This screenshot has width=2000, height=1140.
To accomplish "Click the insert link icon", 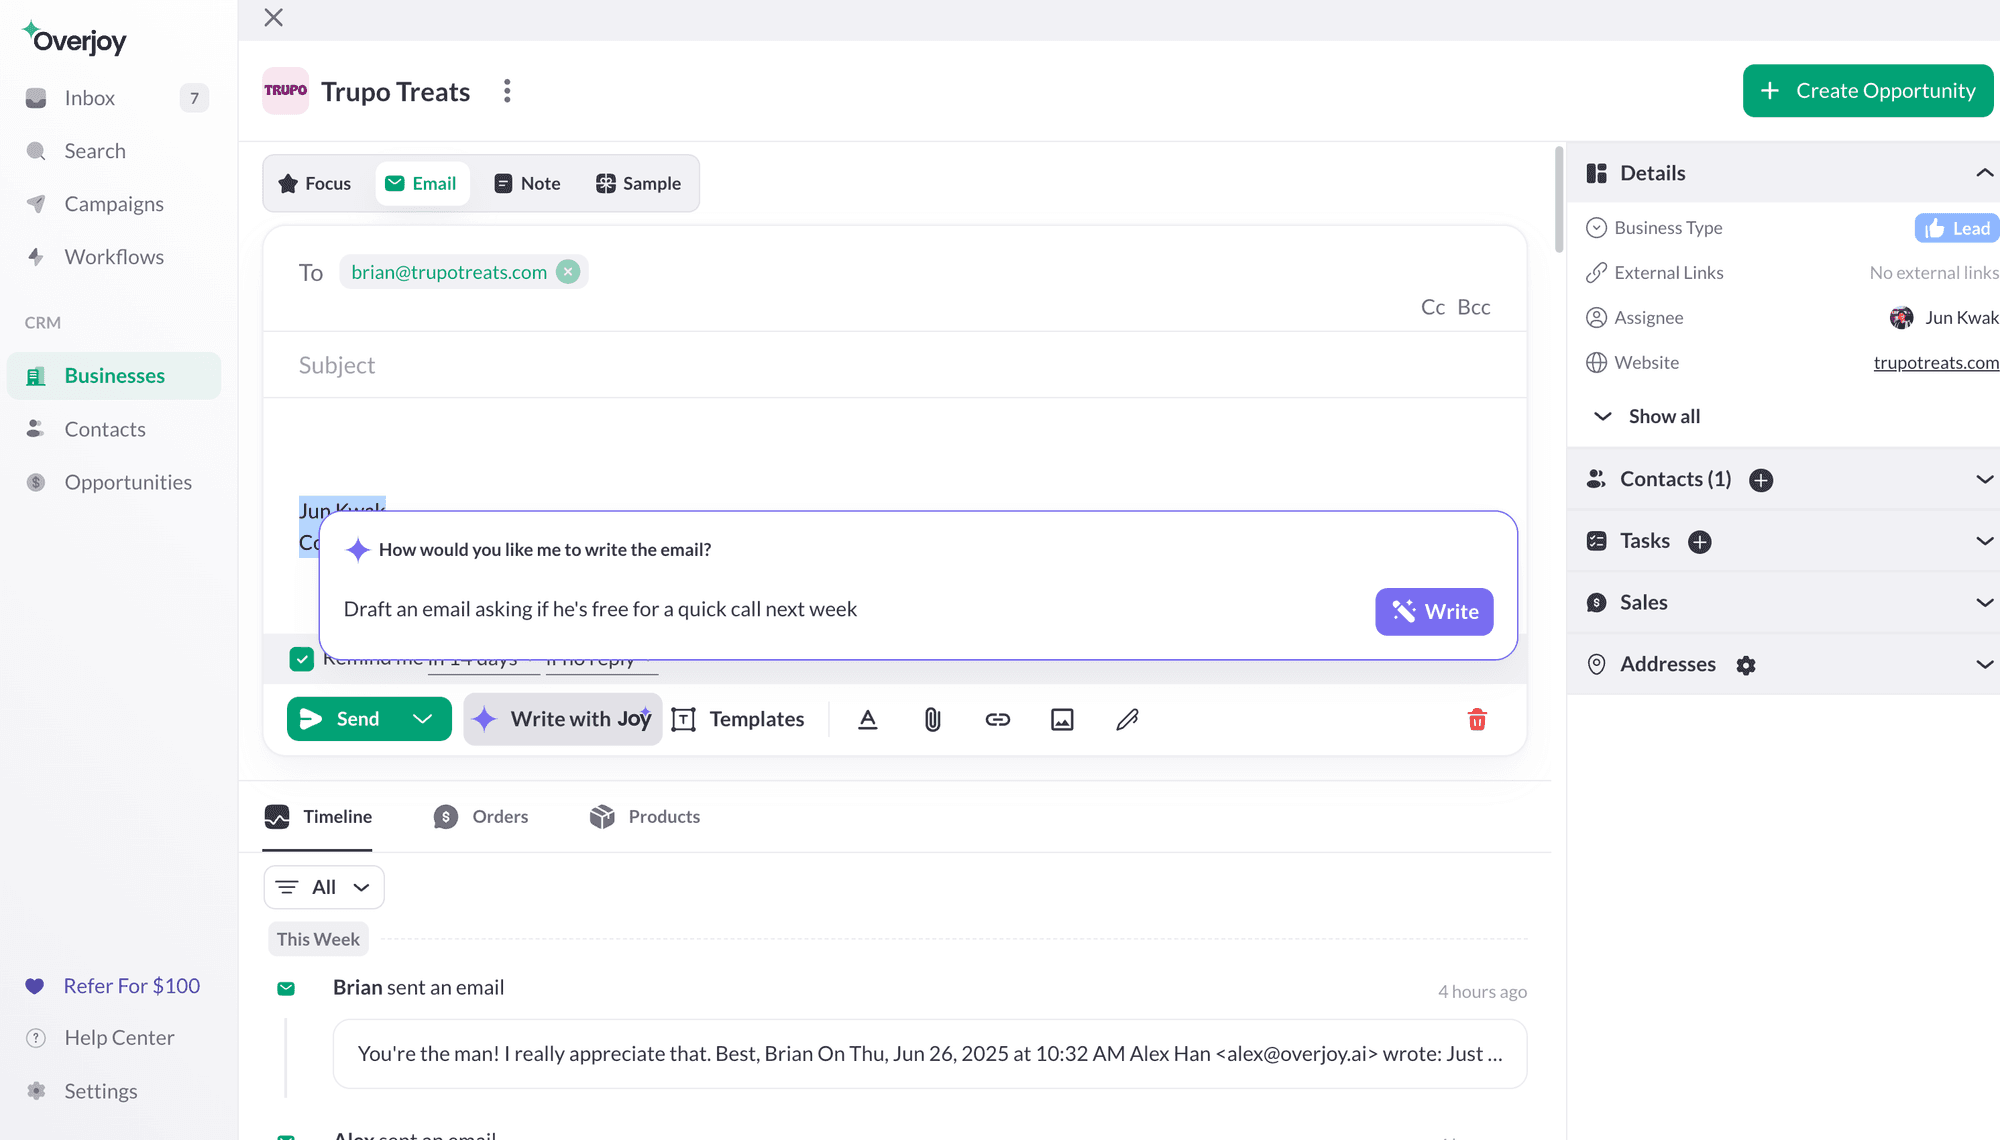I will tap(997, 719).
